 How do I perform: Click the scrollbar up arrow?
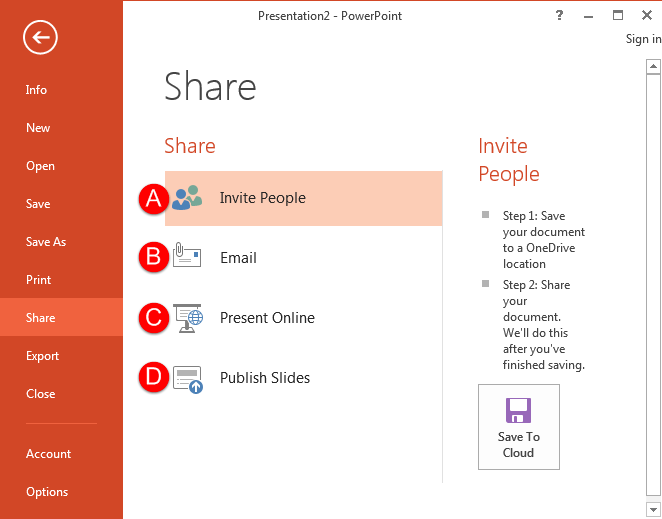(653, 66)
